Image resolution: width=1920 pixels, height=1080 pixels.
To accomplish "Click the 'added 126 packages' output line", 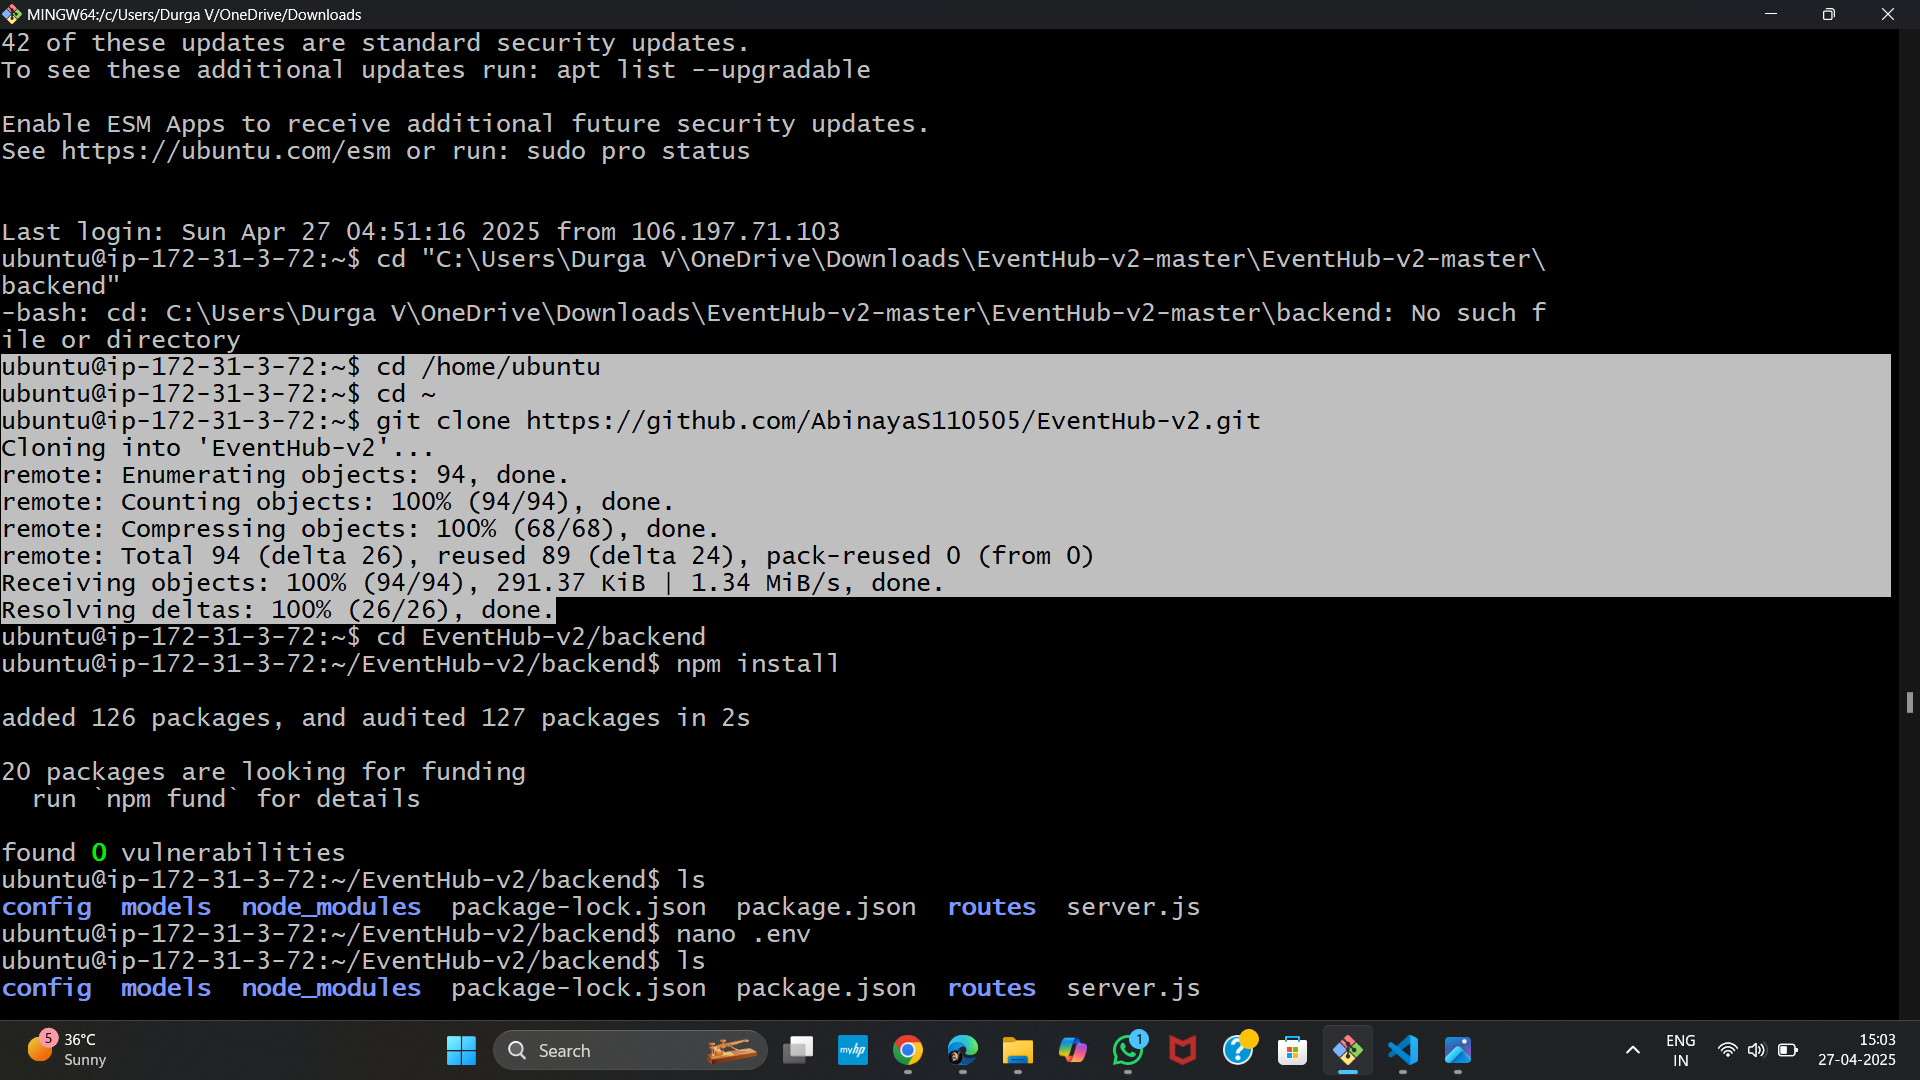I will [x=376, y=718].
